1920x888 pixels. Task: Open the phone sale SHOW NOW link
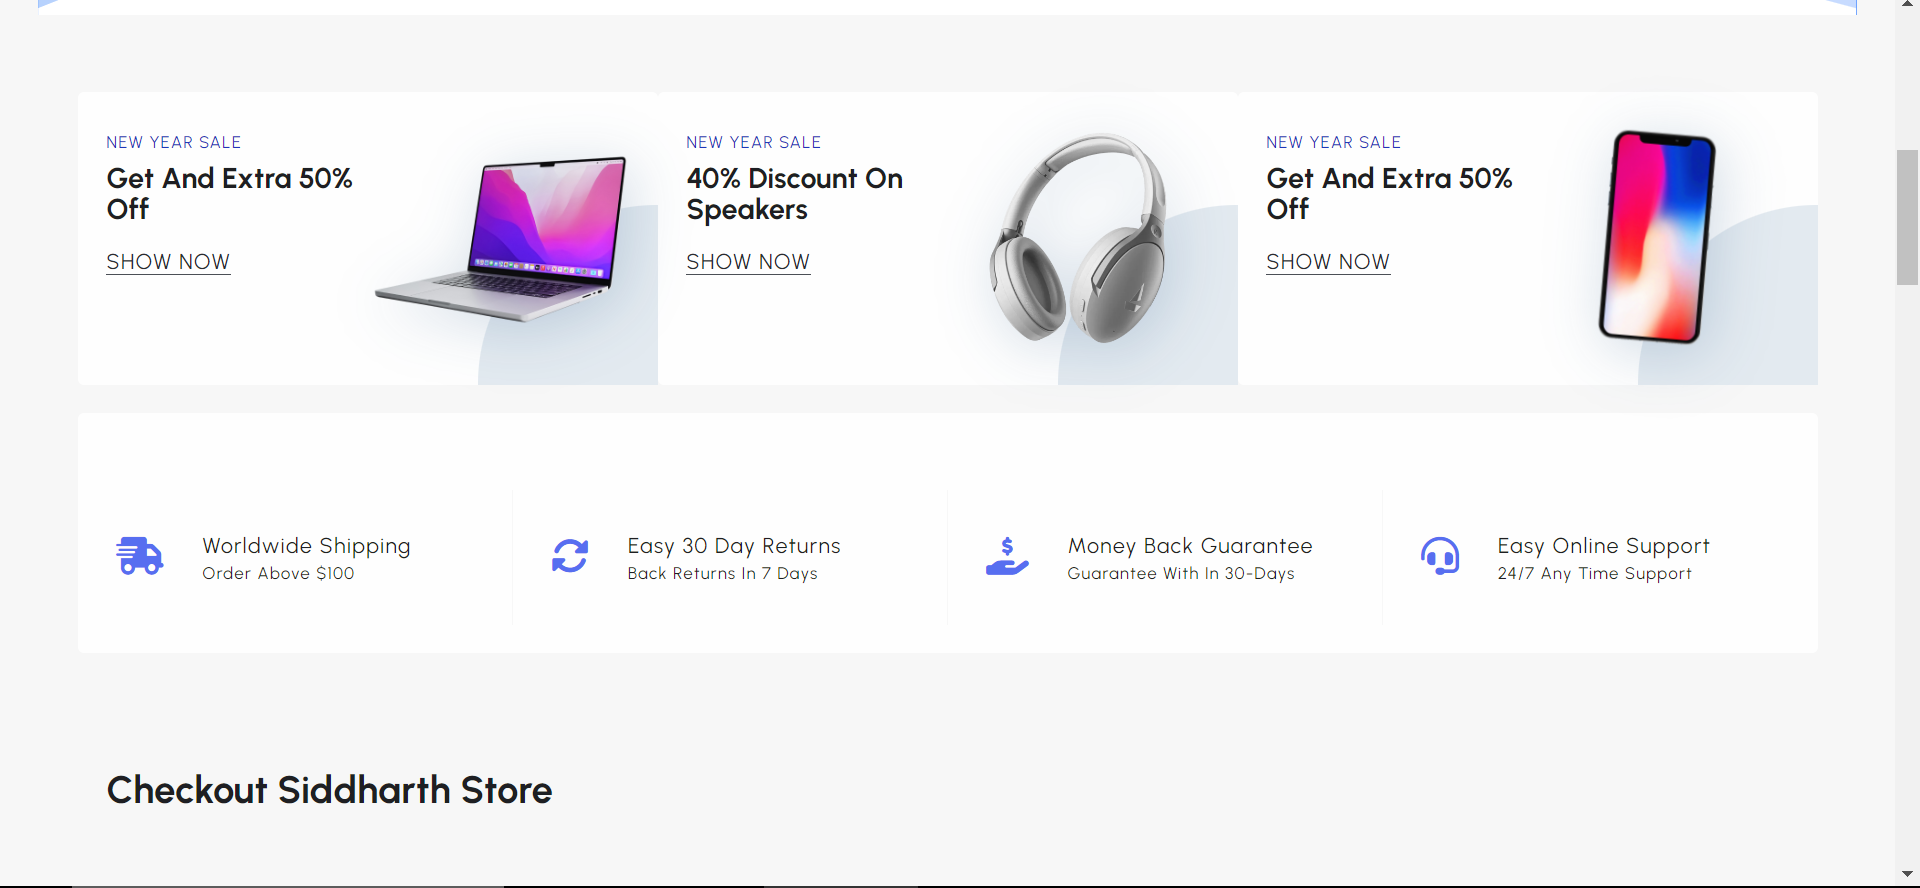[x=1328, y=262]
